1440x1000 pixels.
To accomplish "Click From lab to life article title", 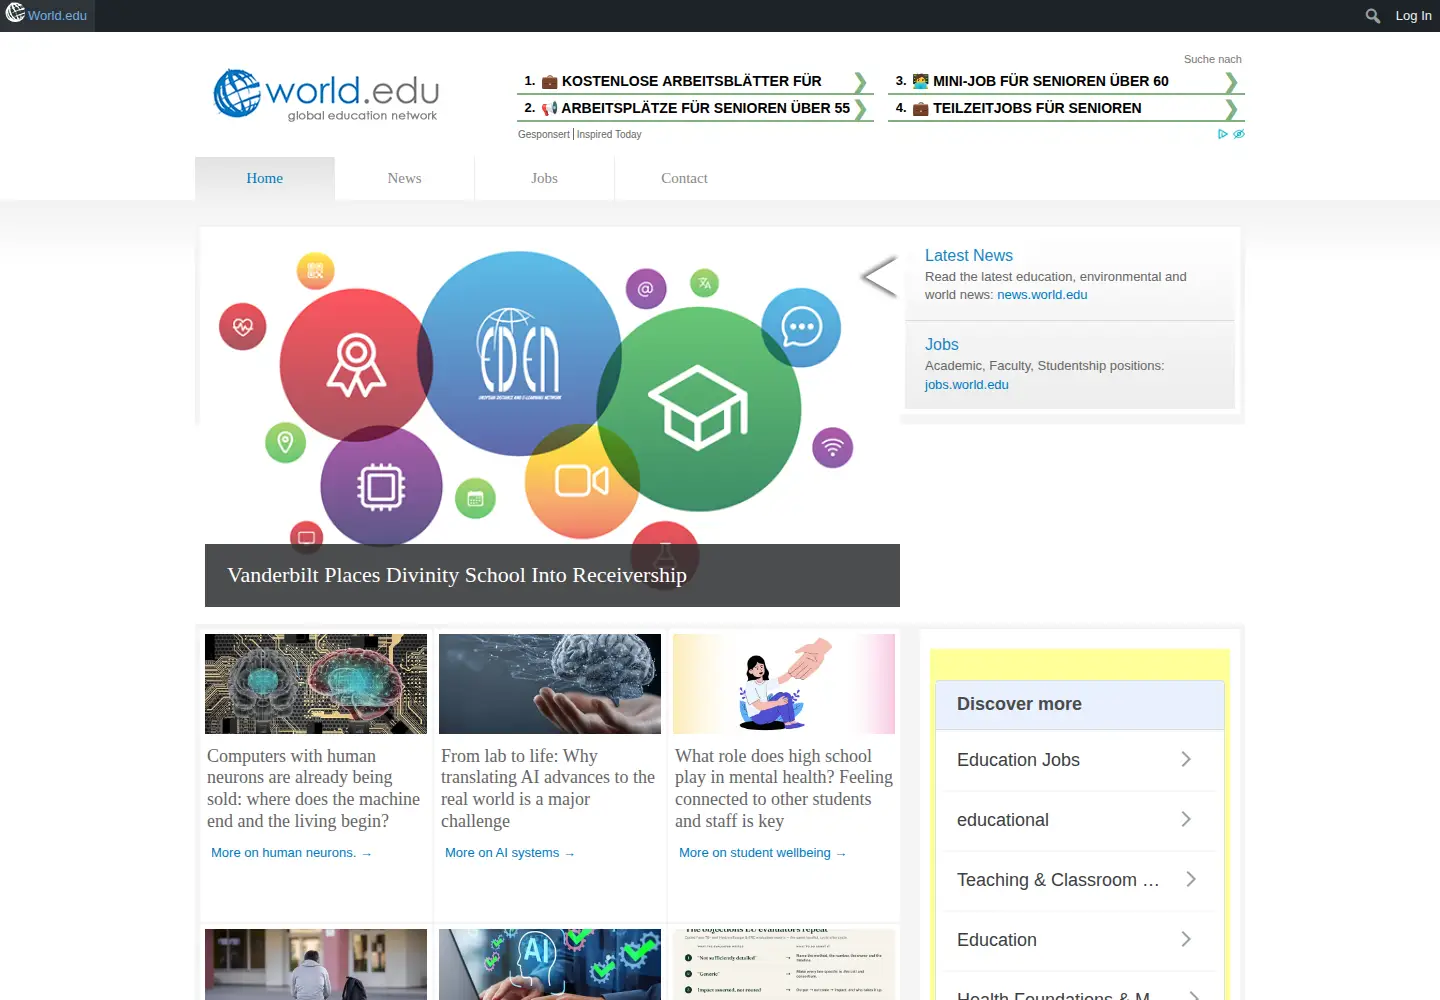I will point(548,788).
